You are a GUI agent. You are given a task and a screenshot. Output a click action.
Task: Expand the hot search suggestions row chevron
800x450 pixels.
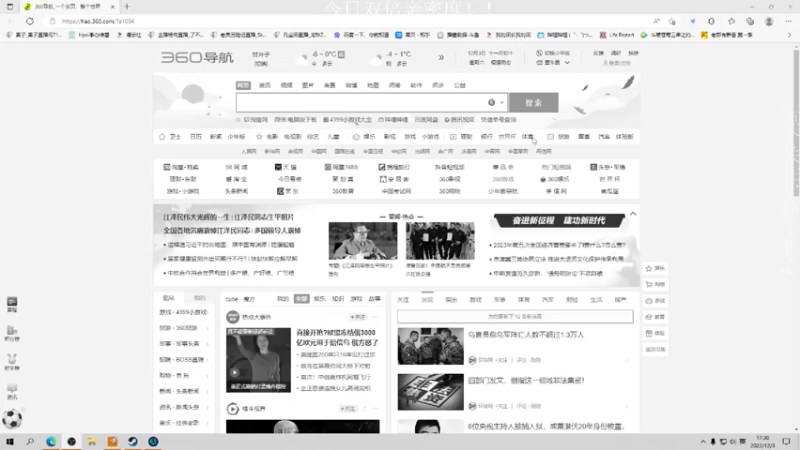[x=555, y=120]
